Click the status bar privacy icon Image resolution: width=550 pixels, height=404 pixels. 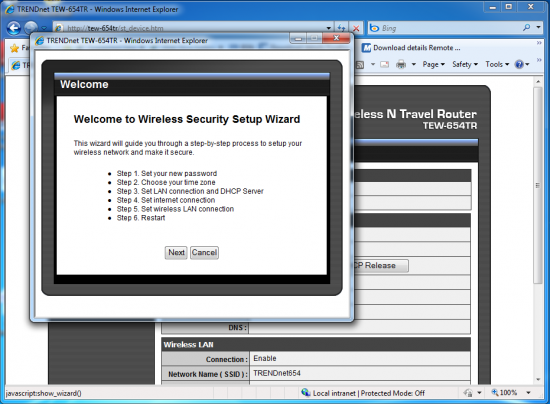click(x=468, y=393)
